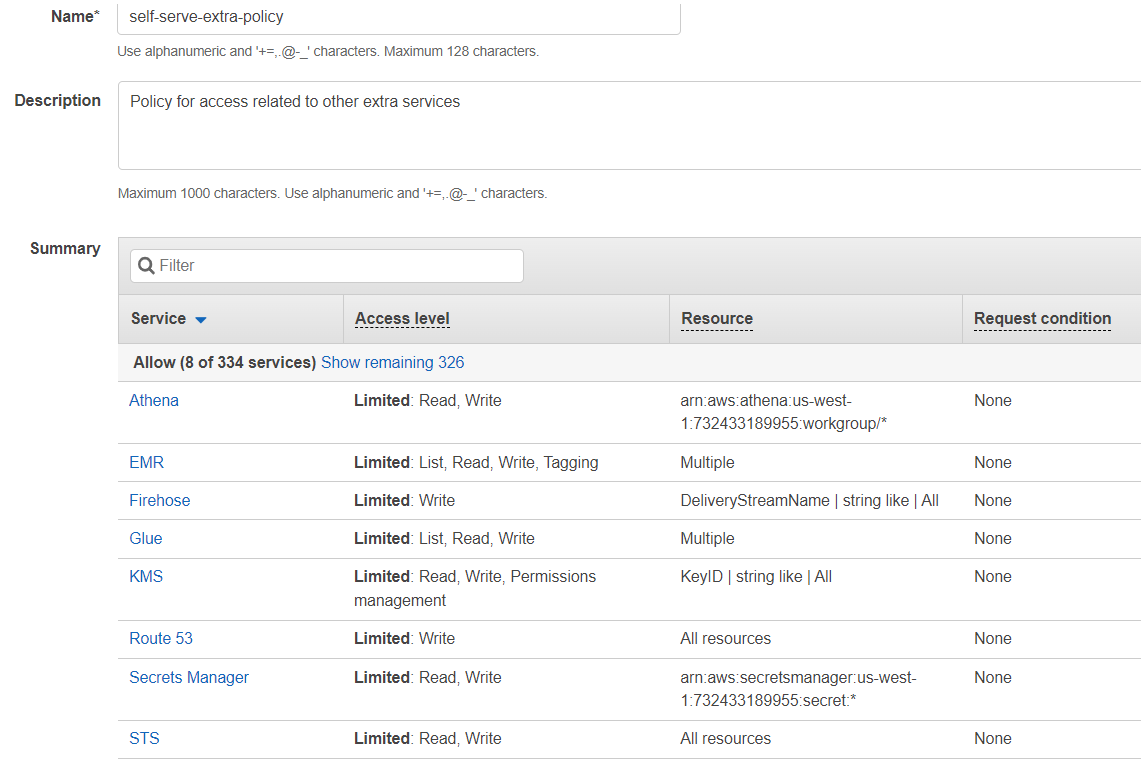Click 'All resources' in Route 53 row
The image size is (1141, 772).
tap(725, 638)
